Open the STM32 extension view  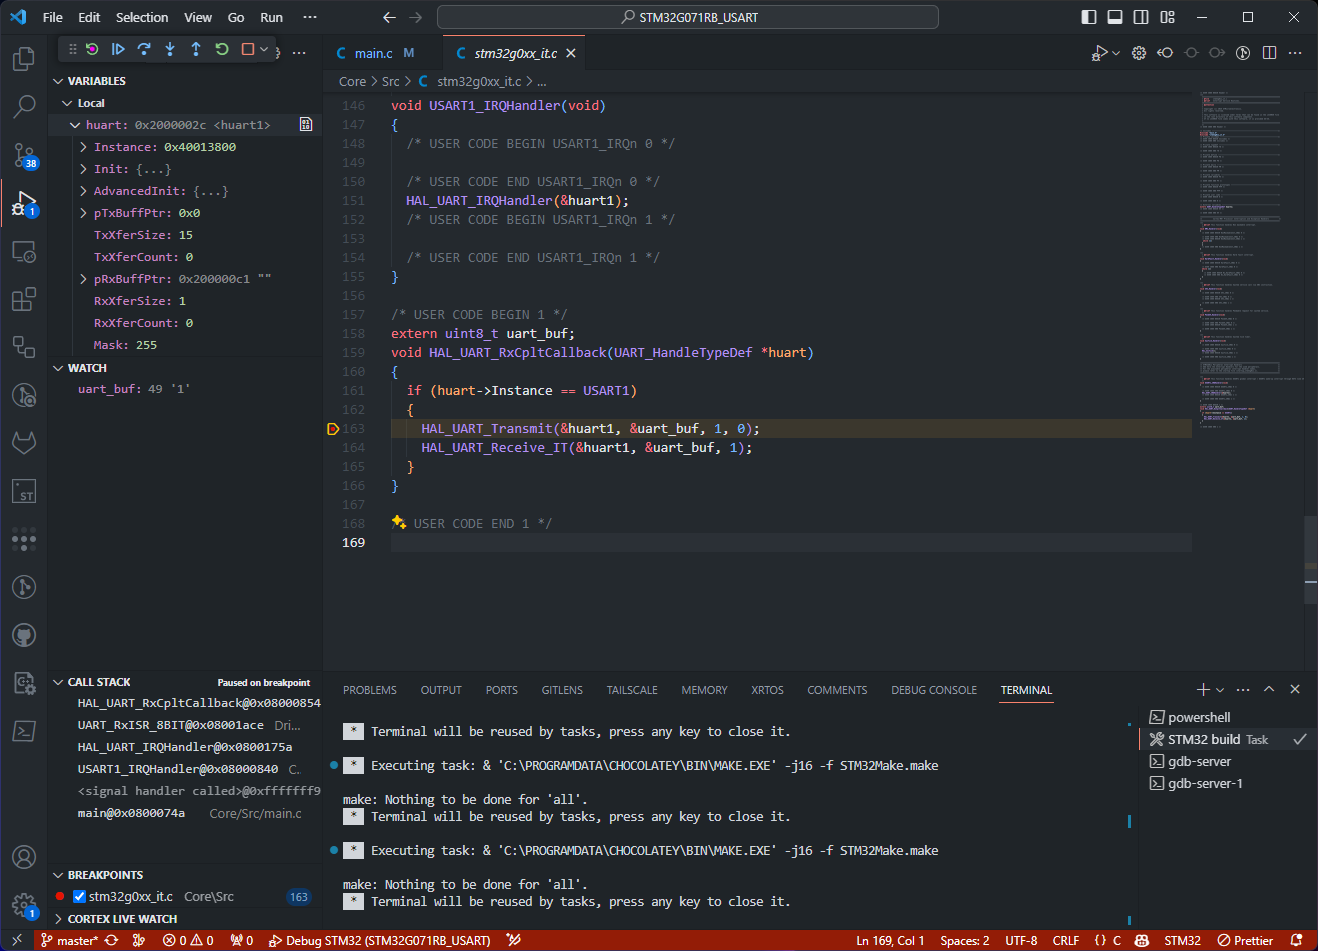[x=23, y=491]
